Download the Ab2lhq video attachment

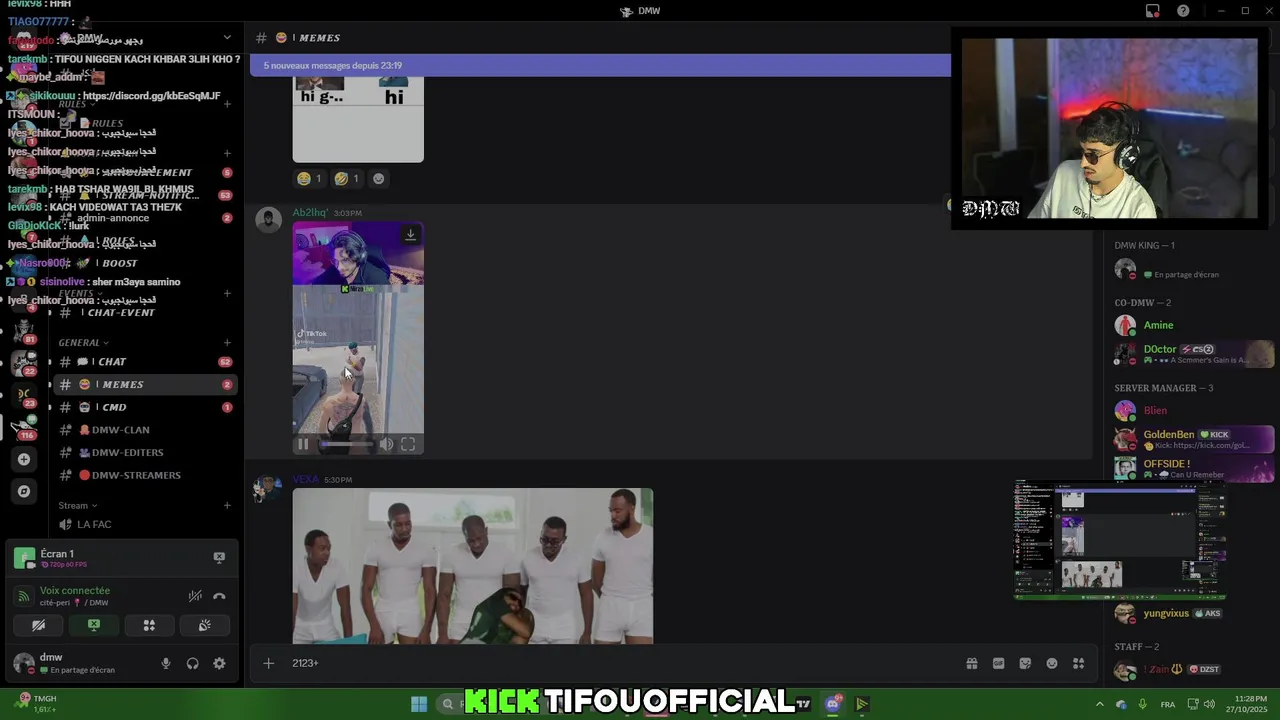tap(410, 235)
